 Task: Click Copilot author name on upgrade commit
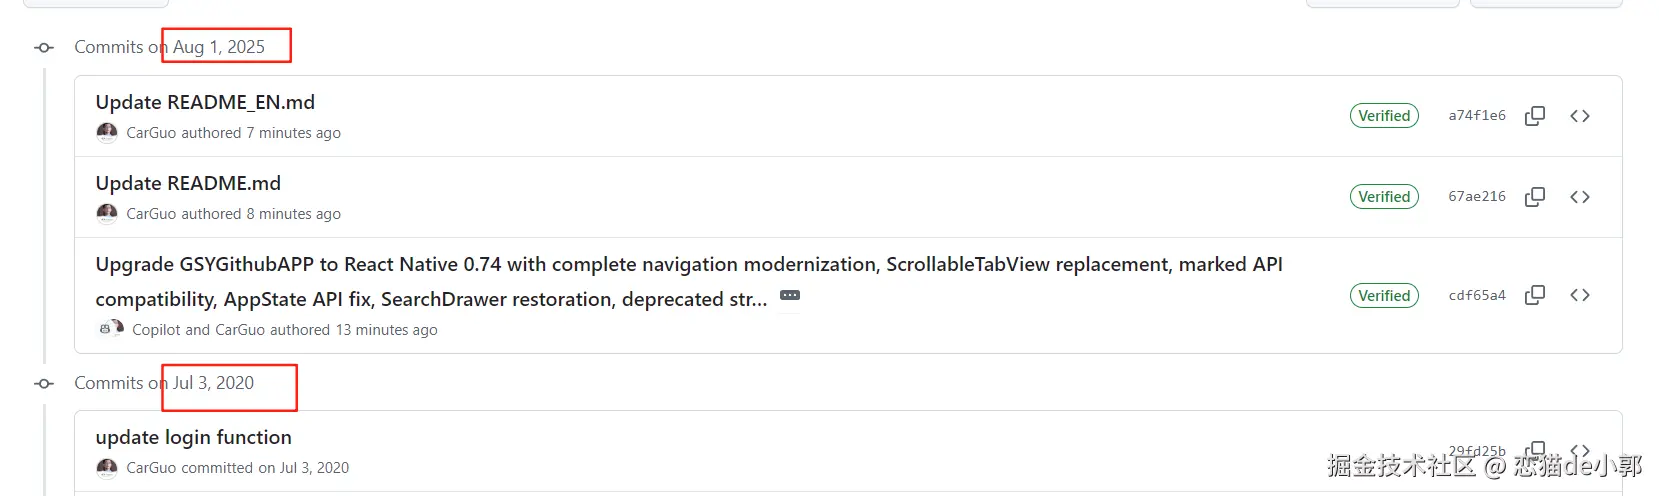tap(156, 330)
